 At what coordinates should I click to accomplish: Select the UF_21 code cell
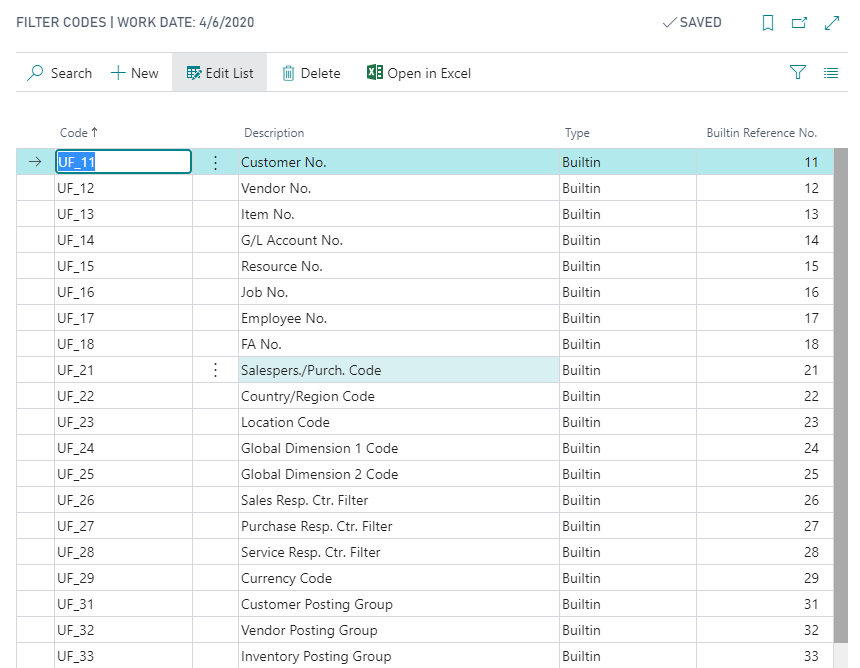[123, 370]
